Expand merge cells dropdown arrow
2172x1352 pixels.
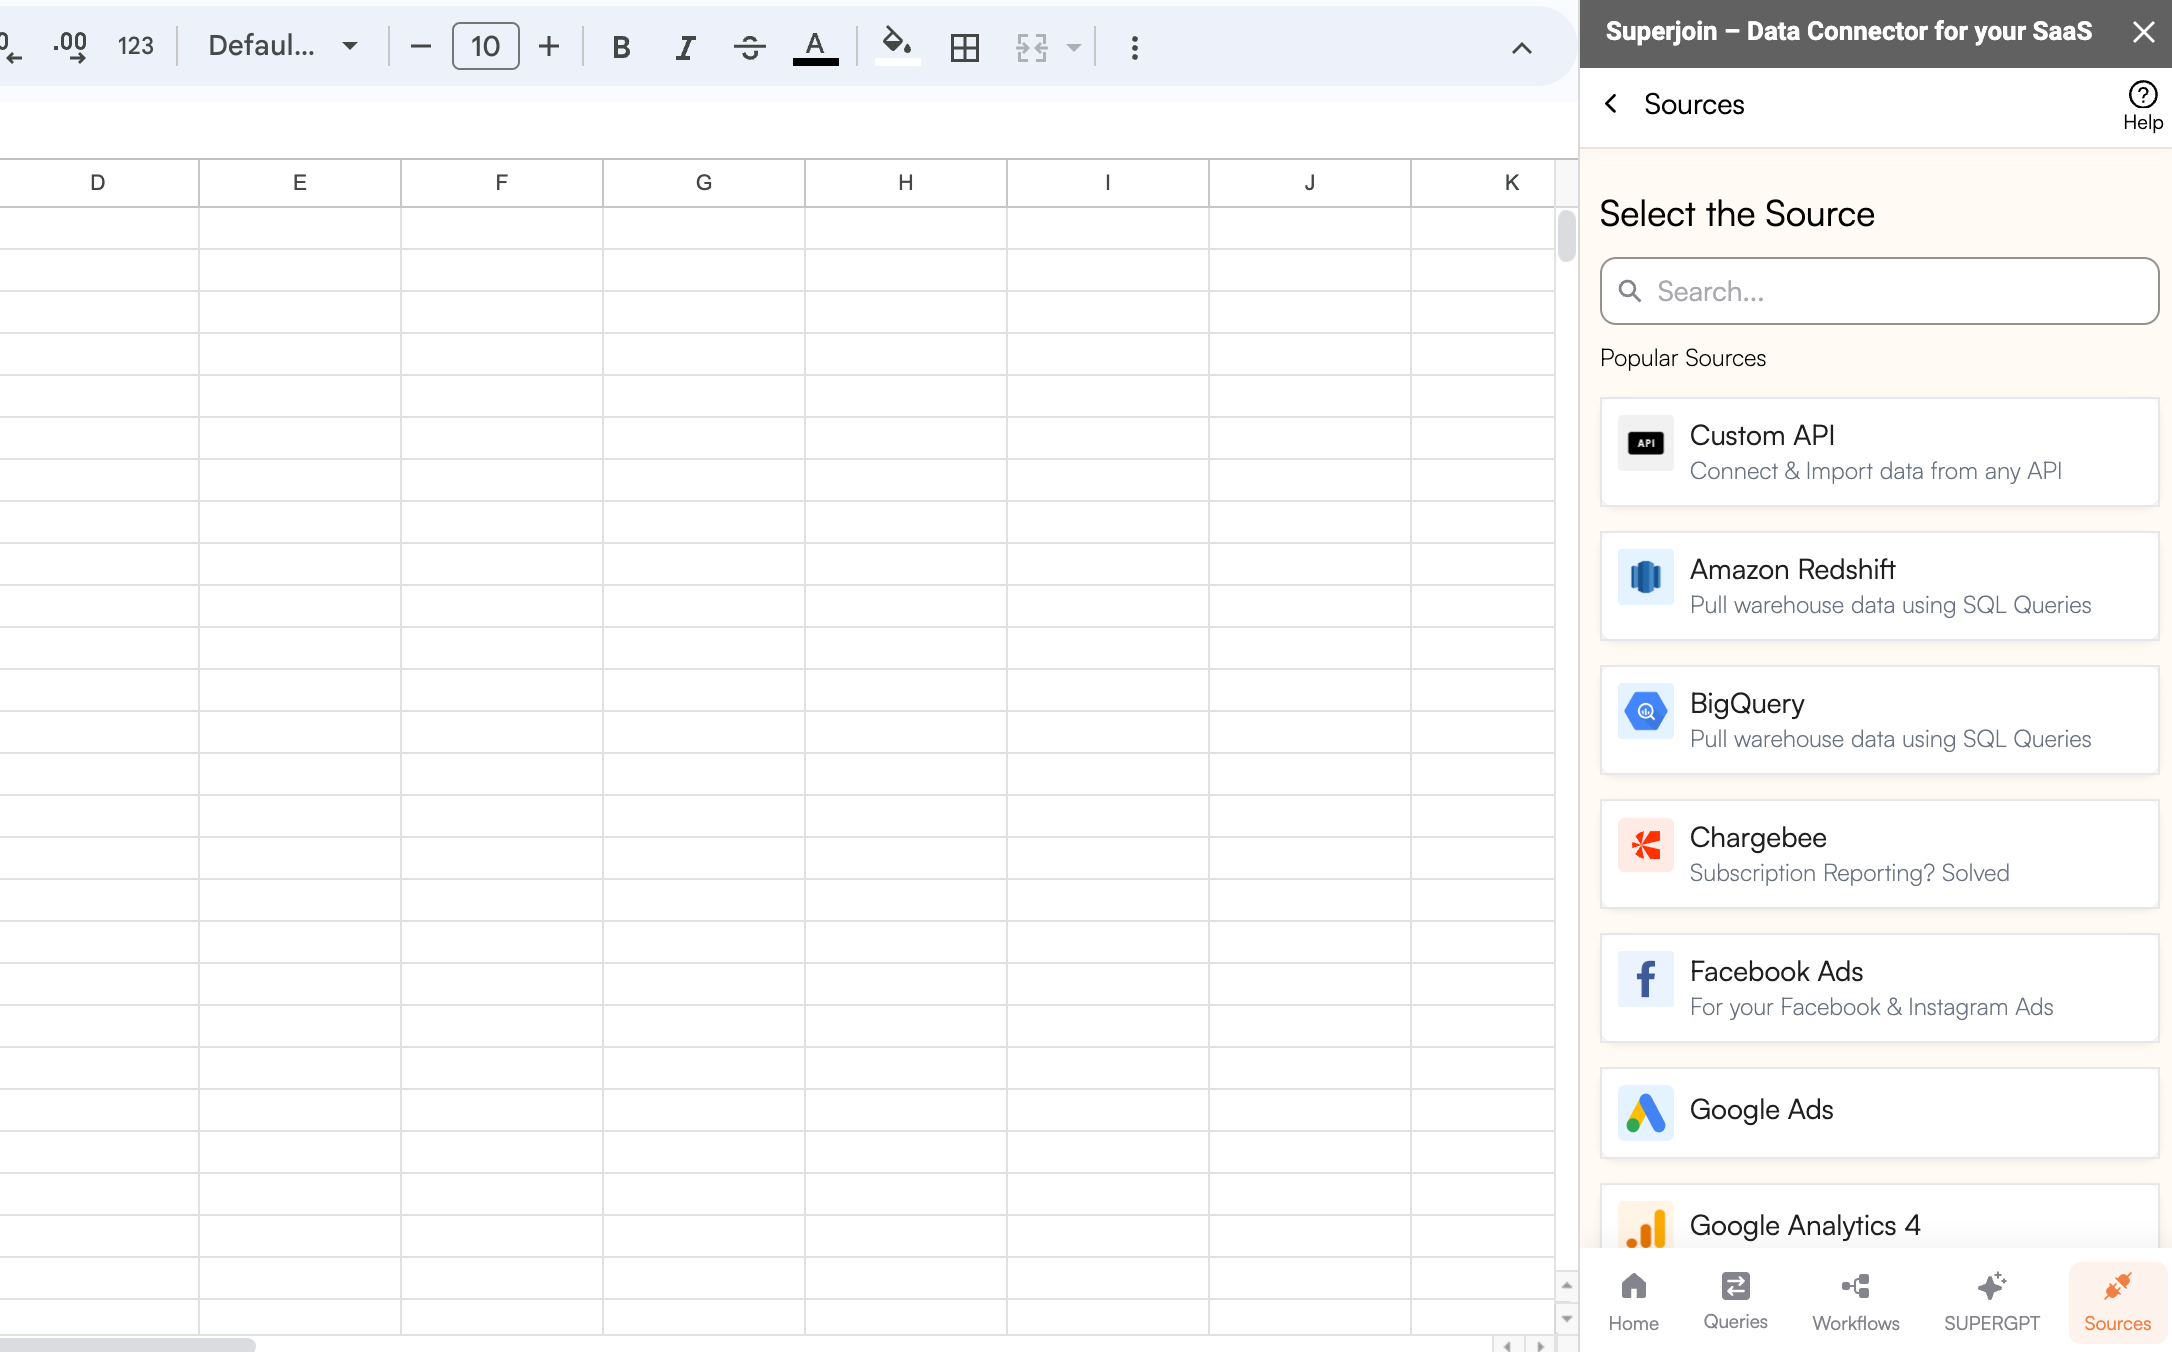[x=1073, y=47]
